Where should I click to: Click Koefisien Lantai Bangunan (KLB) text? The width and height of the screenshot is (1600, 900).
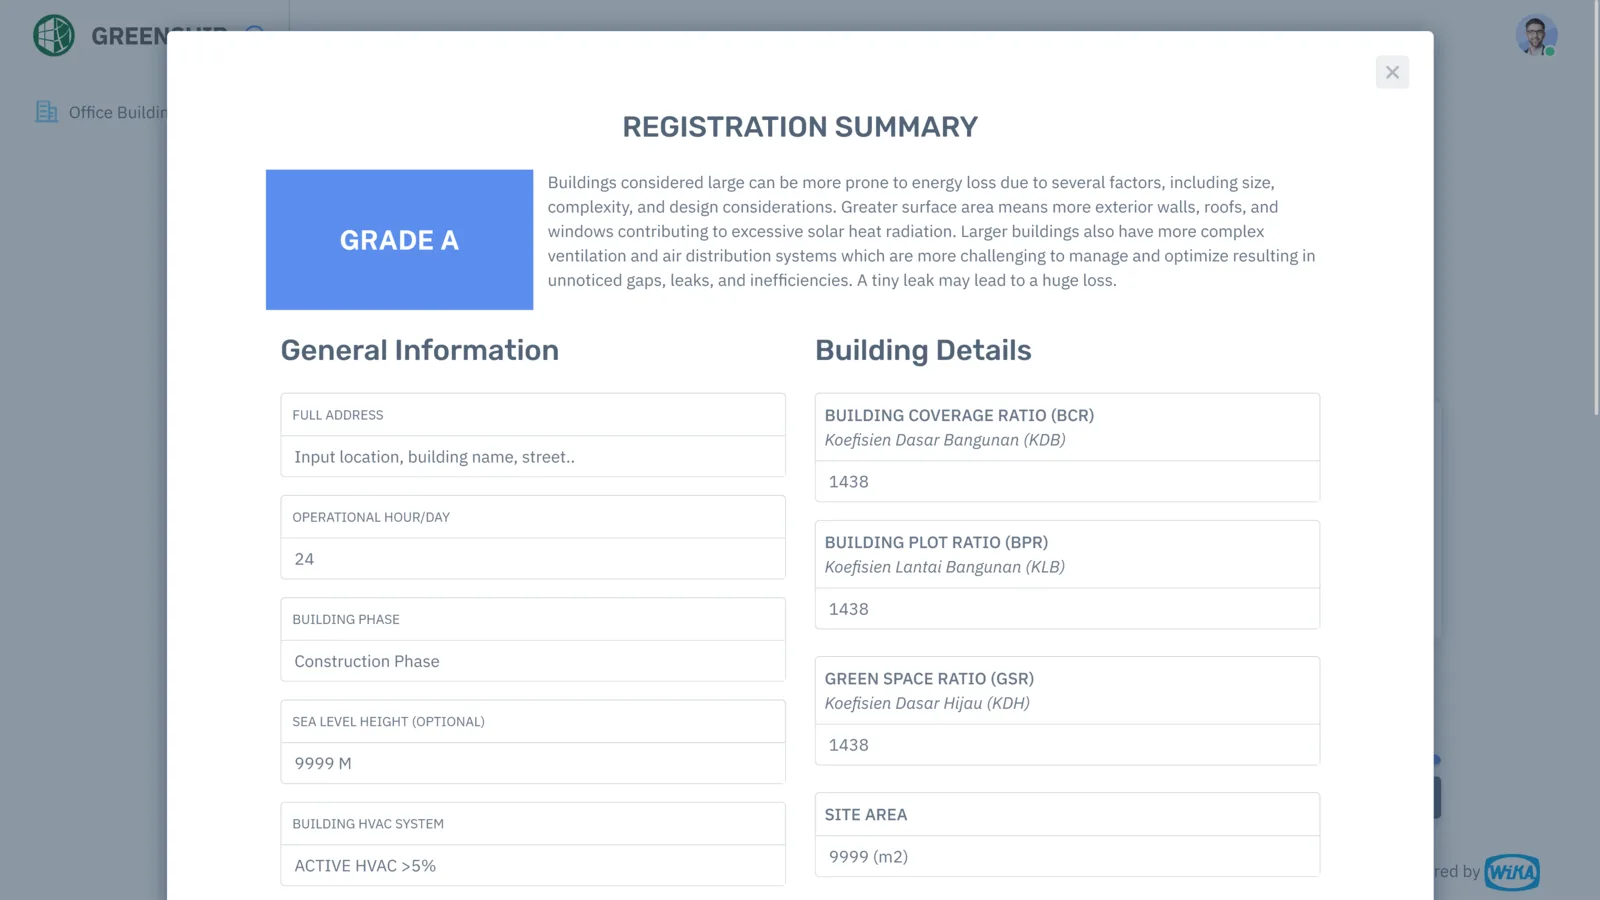coord(945,567)
